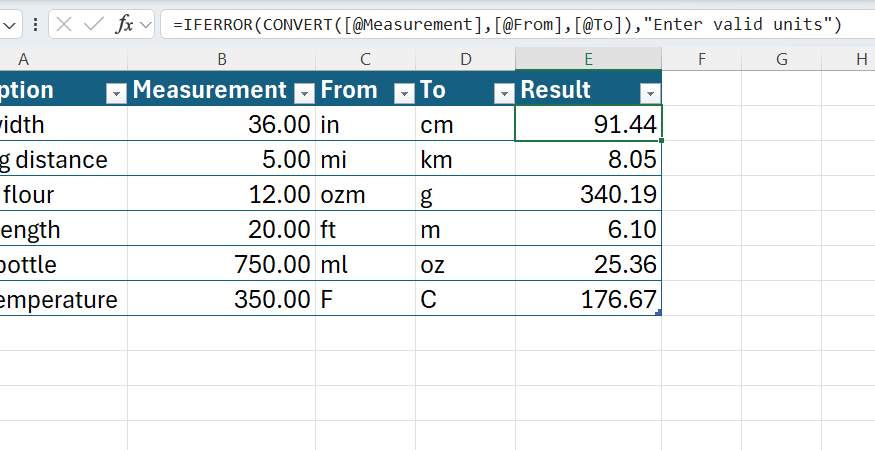Click the result cell 25.36
875x450 pixels.
click(x=588, y=264)
